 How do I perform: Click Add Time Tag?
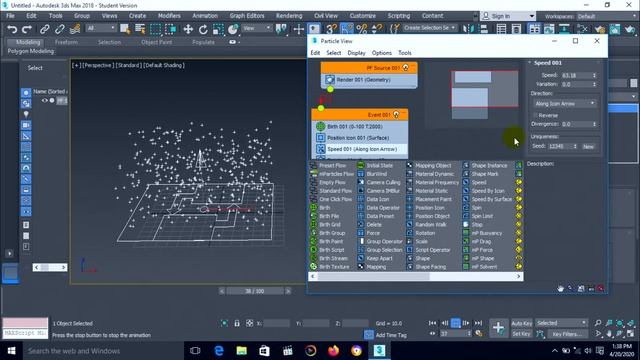pyautogui.click(x=391, y=335)
